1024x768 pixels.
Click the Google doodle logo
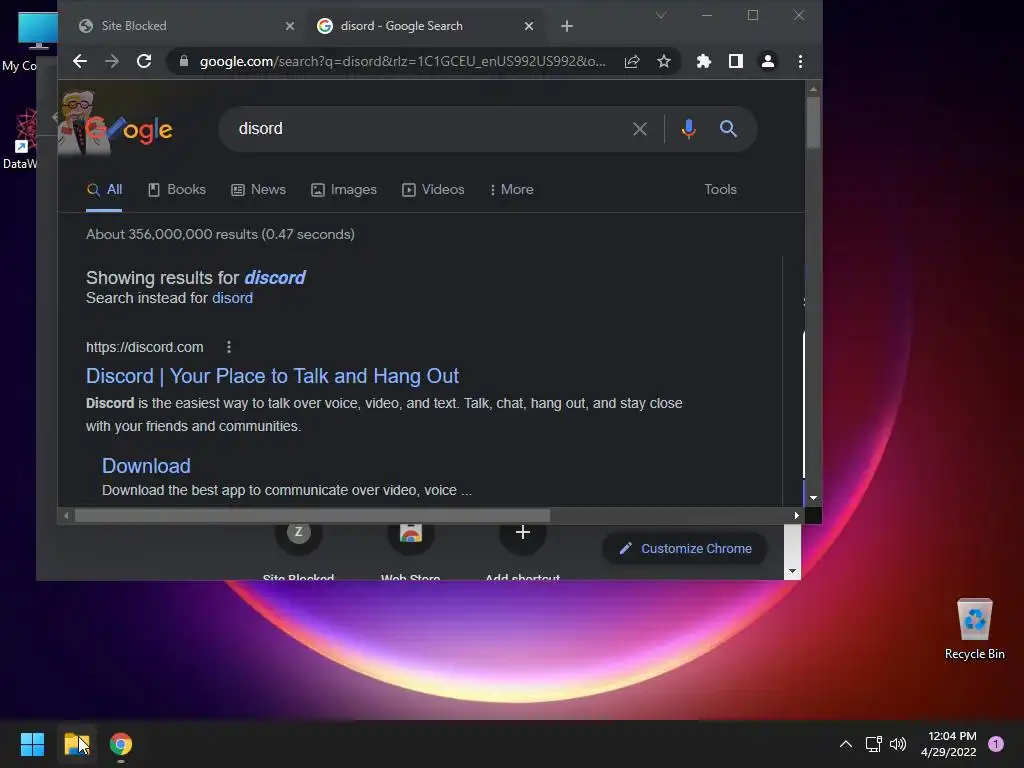(x=116, y=124)
